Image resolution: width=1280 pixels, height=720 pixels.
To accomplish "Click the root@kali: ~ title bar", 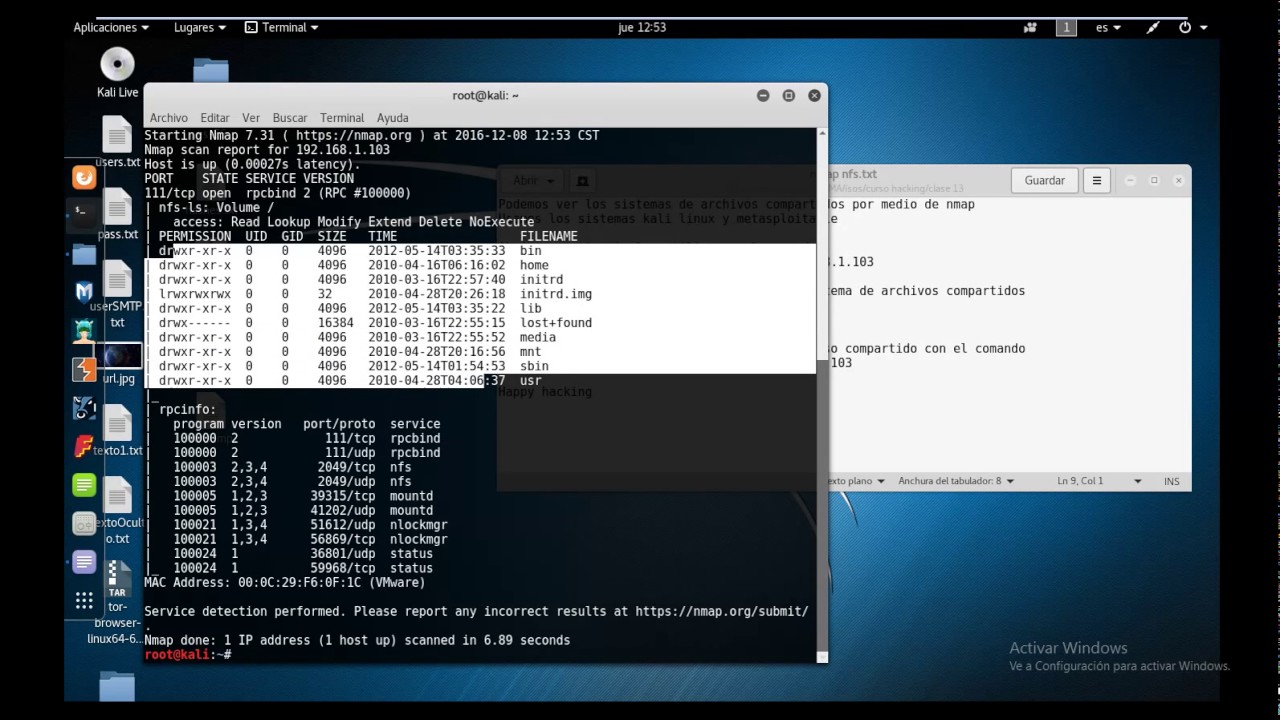I will tap(486, 96).
